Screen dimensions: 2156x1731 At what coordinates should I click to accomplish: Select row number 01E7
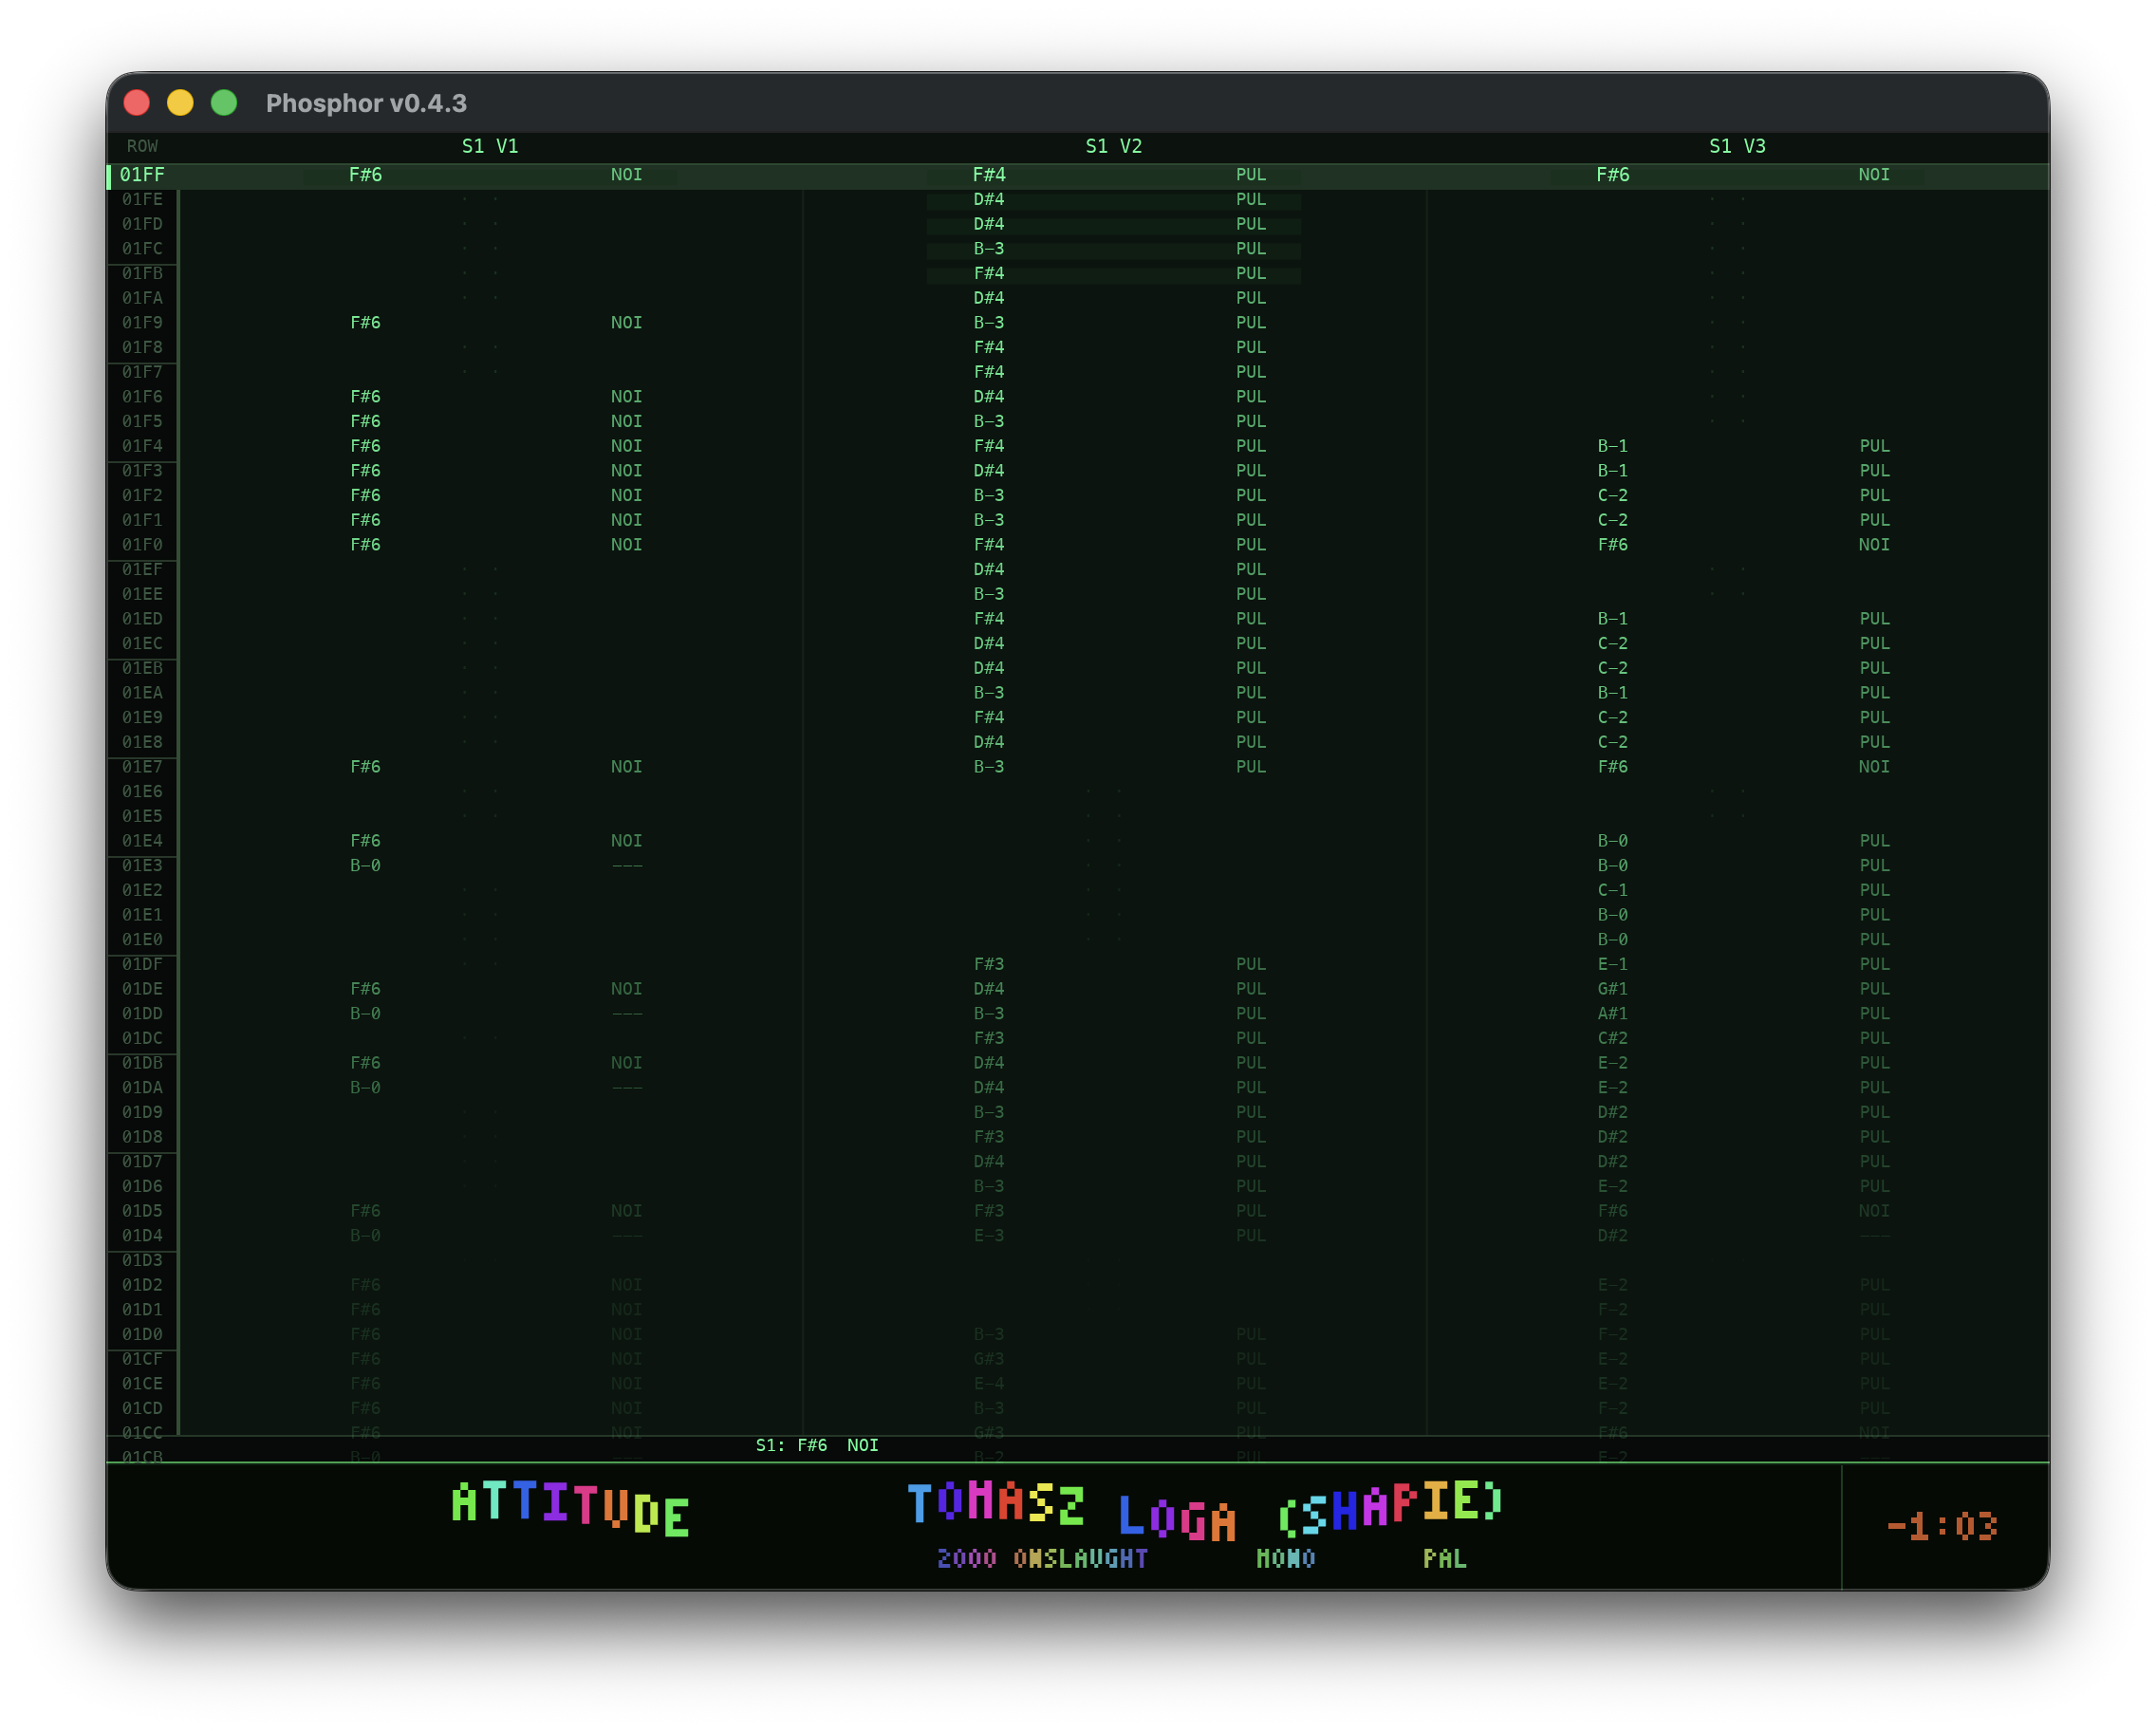tap(142, 767)
